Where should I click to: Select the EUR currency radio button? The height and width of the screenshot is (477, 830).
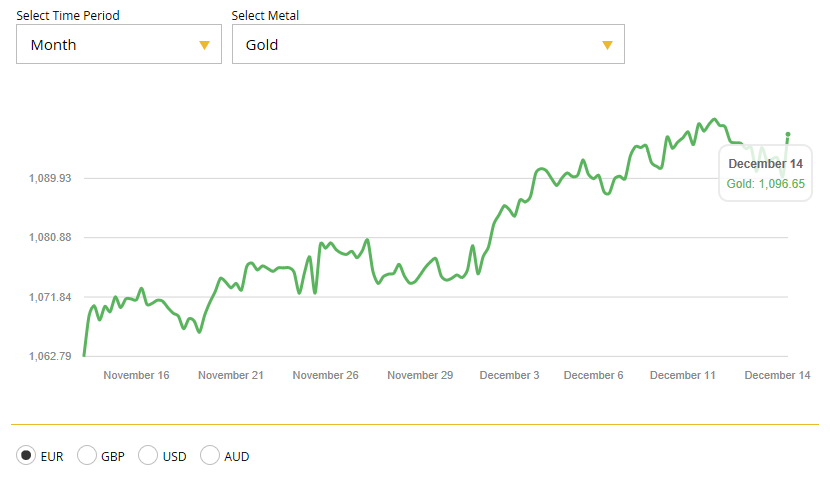tap(26, 456)
